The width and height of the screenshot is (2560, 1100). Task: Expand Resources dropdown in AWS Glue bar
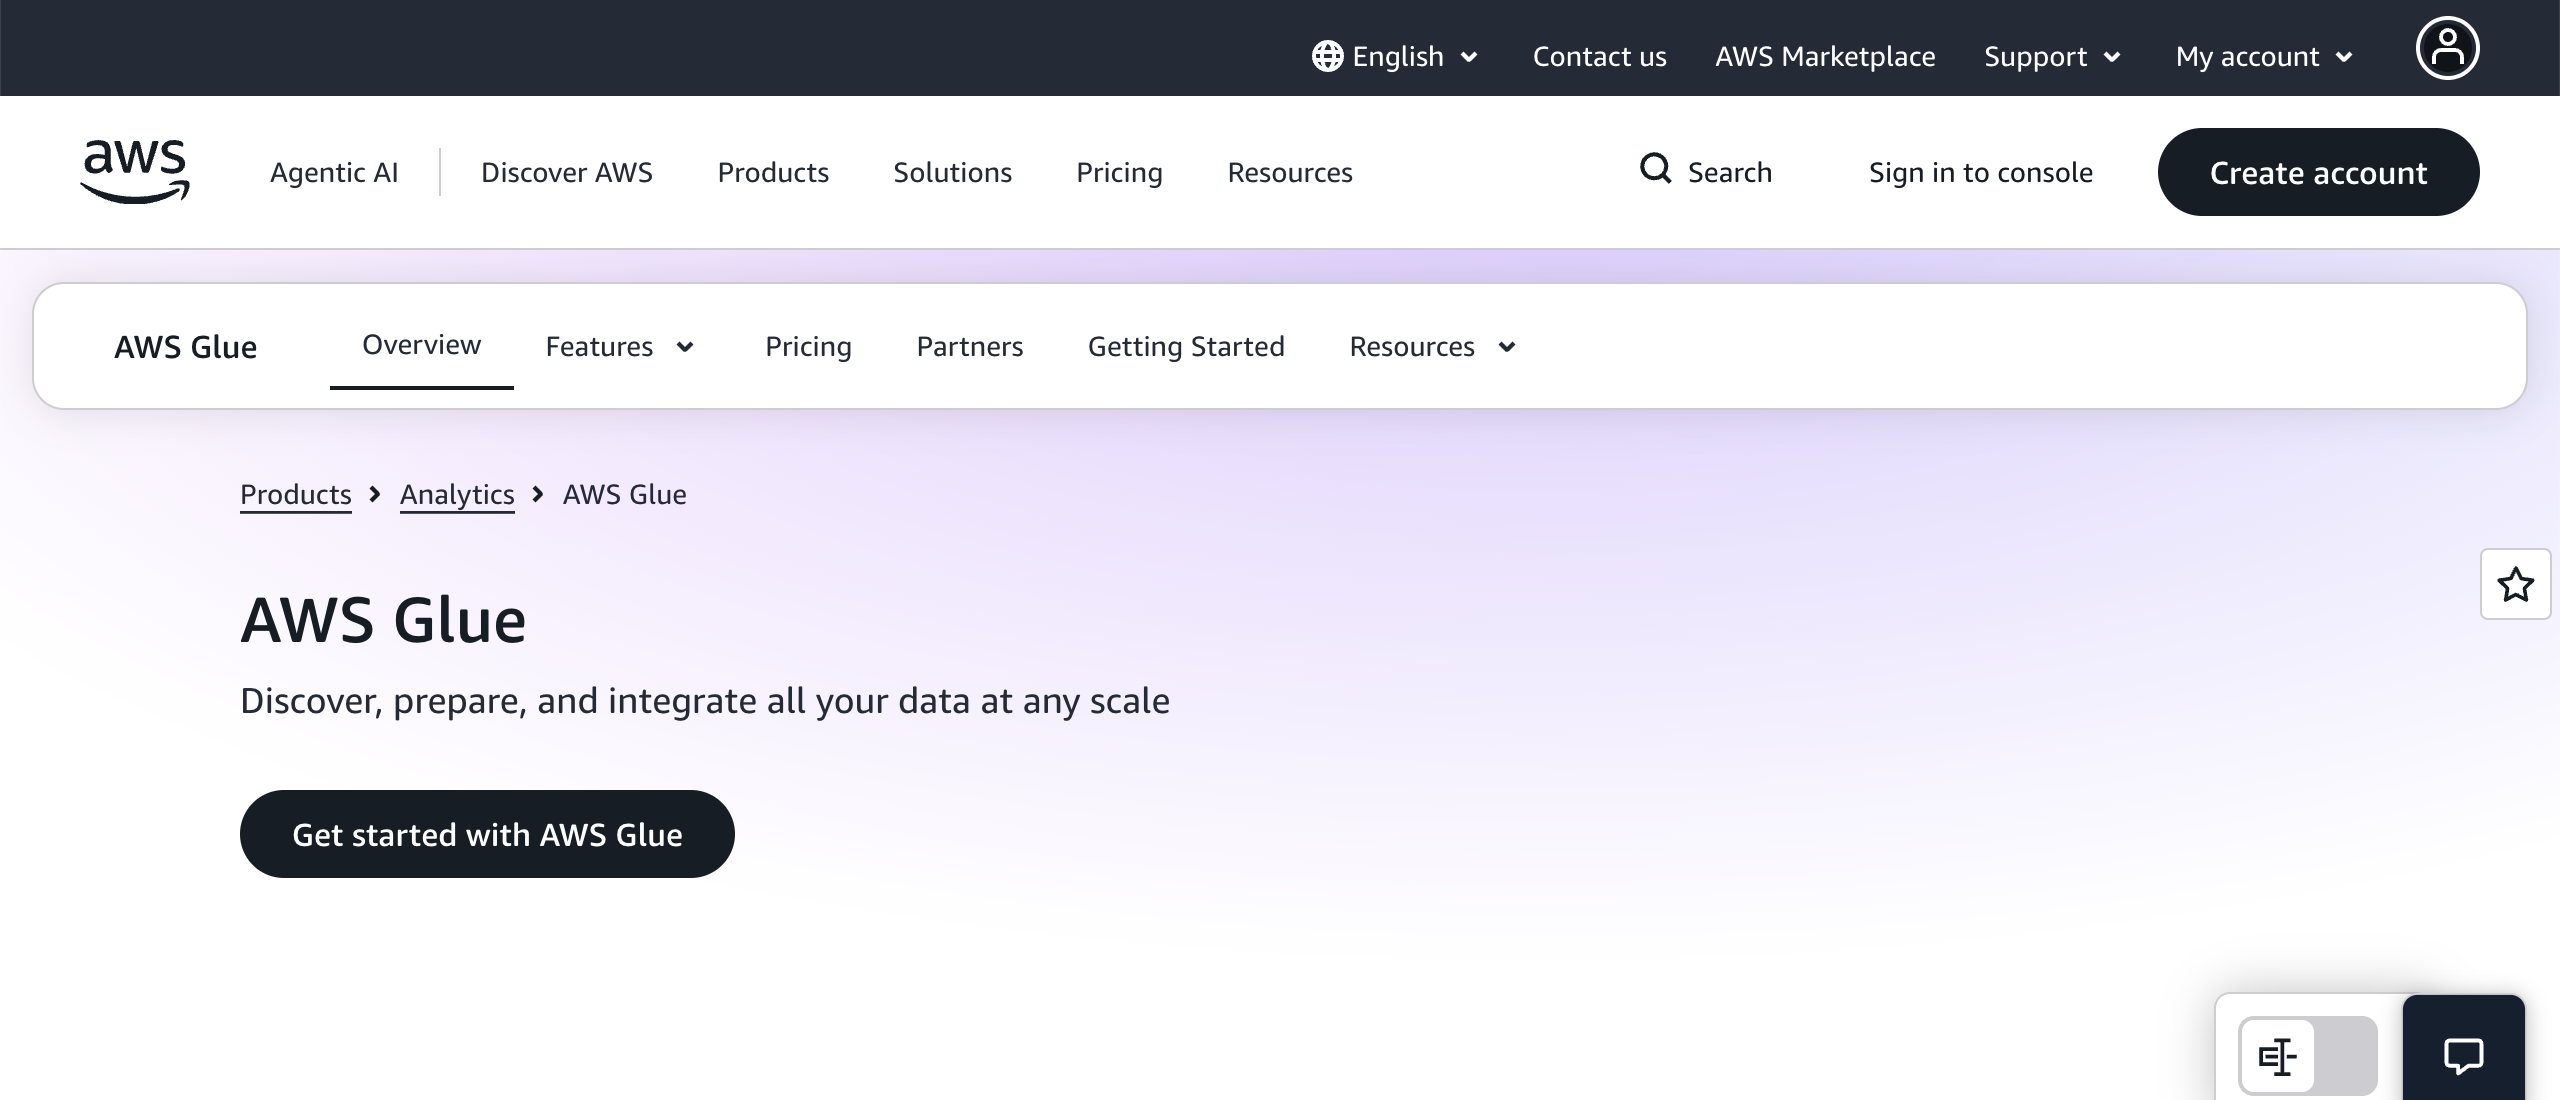pyautogui.click(x=1433, y=346)
